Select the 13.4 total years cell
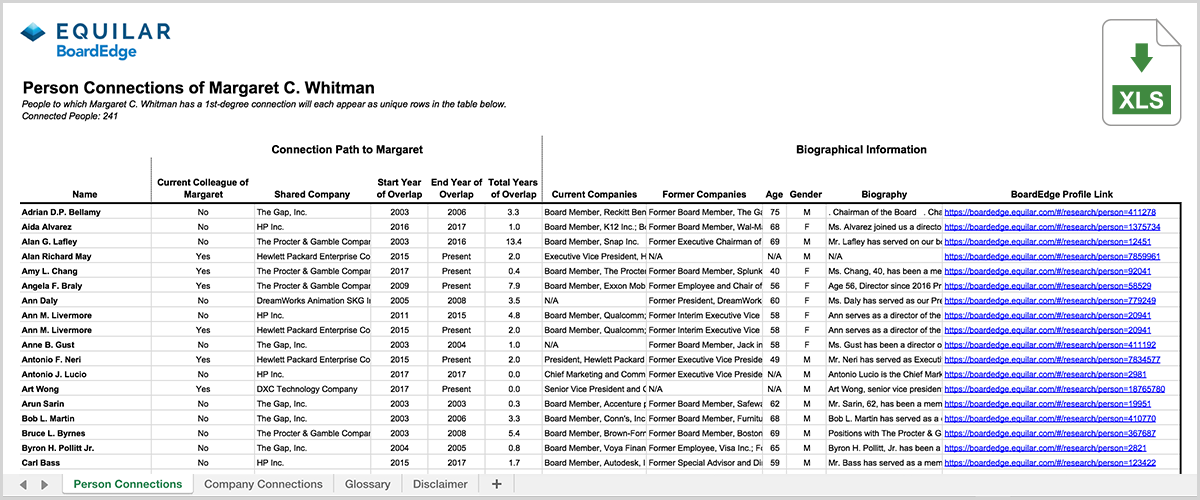This screenshot has width=1200, height=500. tap(512, 242)
